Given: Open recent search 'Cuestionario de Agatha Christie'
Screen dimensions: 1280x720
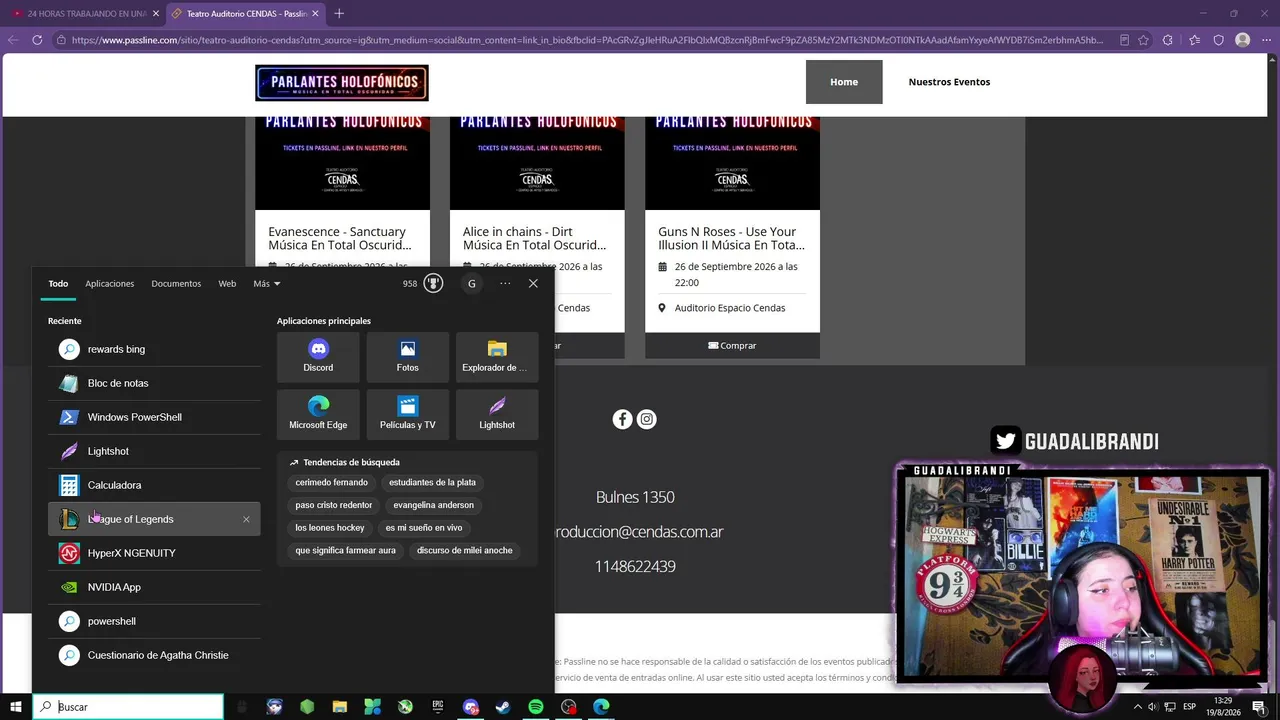Looking at the screenshot, I should click(154, 655).
